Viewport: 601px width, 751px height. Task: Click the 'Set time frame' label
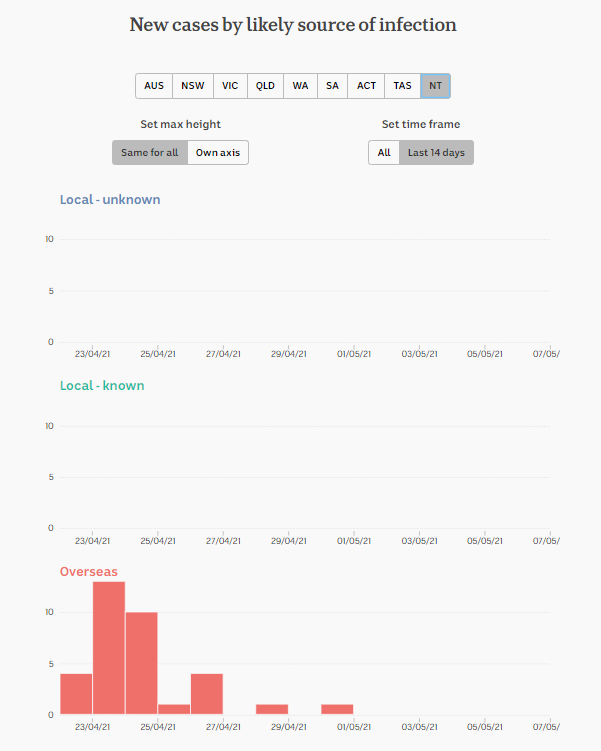(x=421, y=124)
